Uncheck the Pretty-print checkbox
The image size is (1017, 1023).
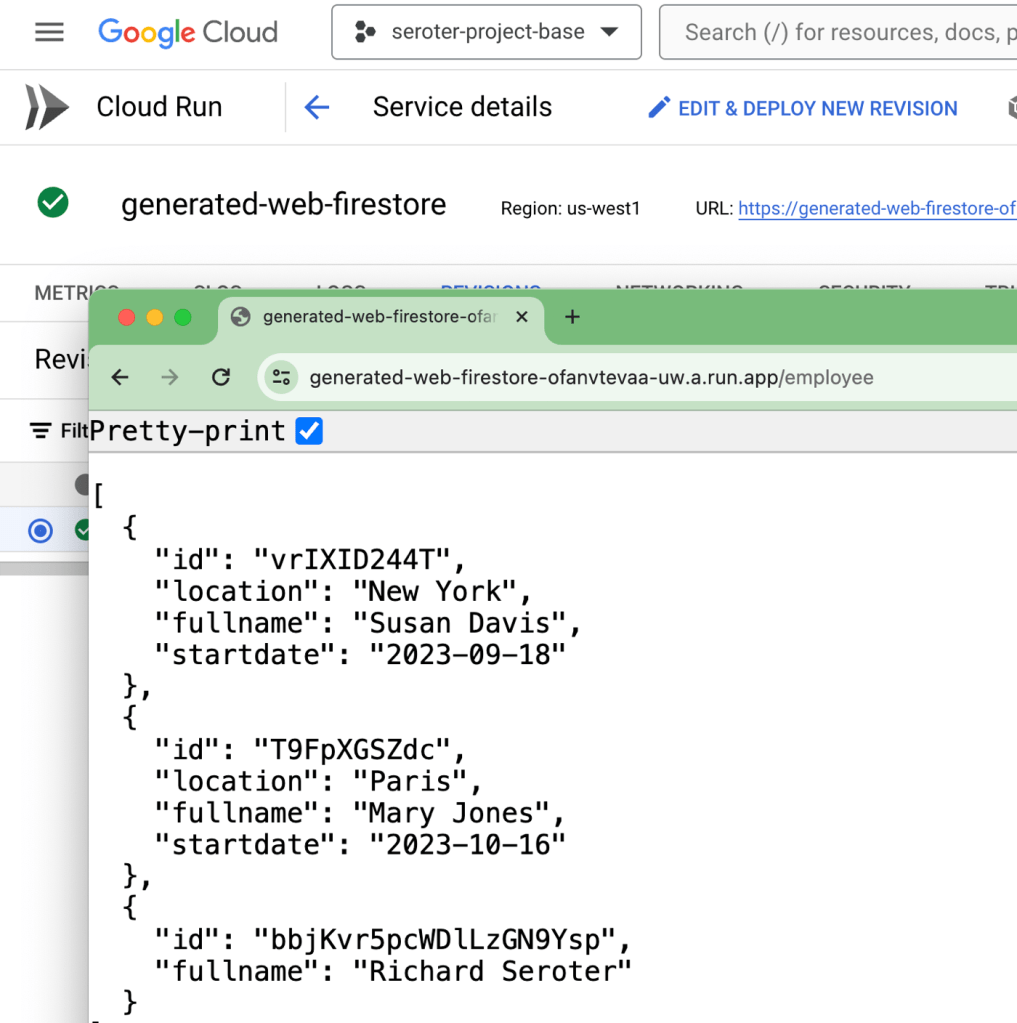pos(309,431)
